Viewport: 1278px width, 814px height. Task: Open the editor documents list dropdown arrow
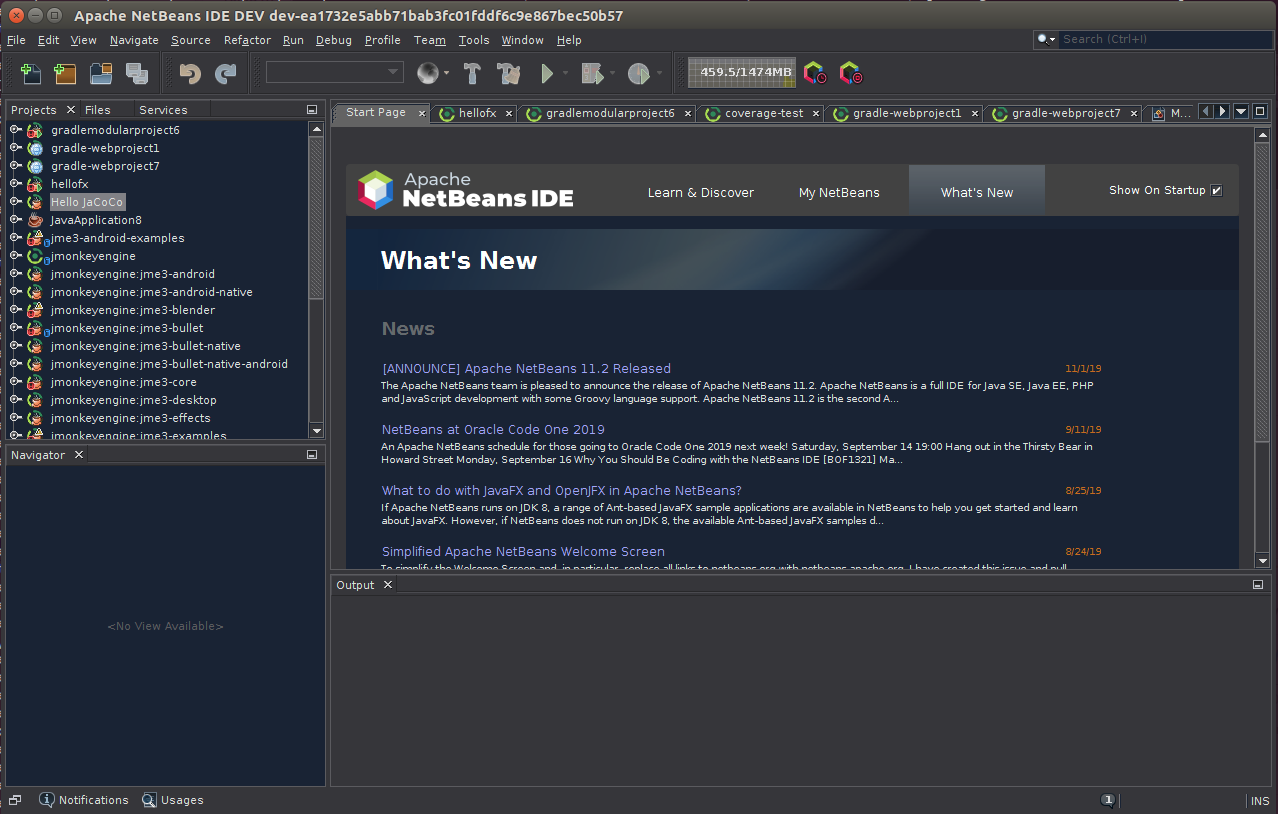1241,111
